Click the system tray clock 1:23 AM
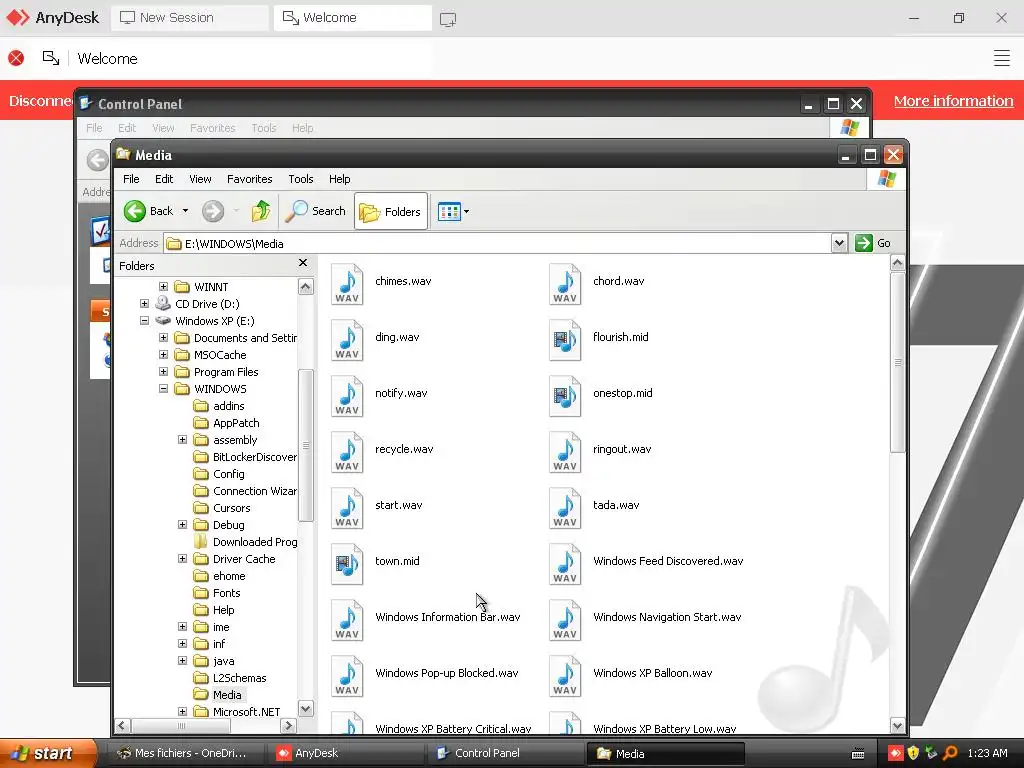Screen dimensions: 1024x768 pyautogui.click(x=987, y=753)
